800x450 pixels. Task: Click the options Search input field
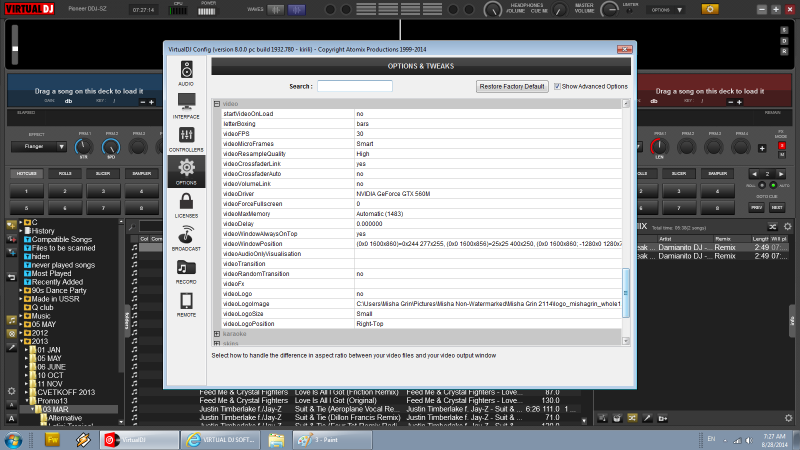(x=354, y=86)
